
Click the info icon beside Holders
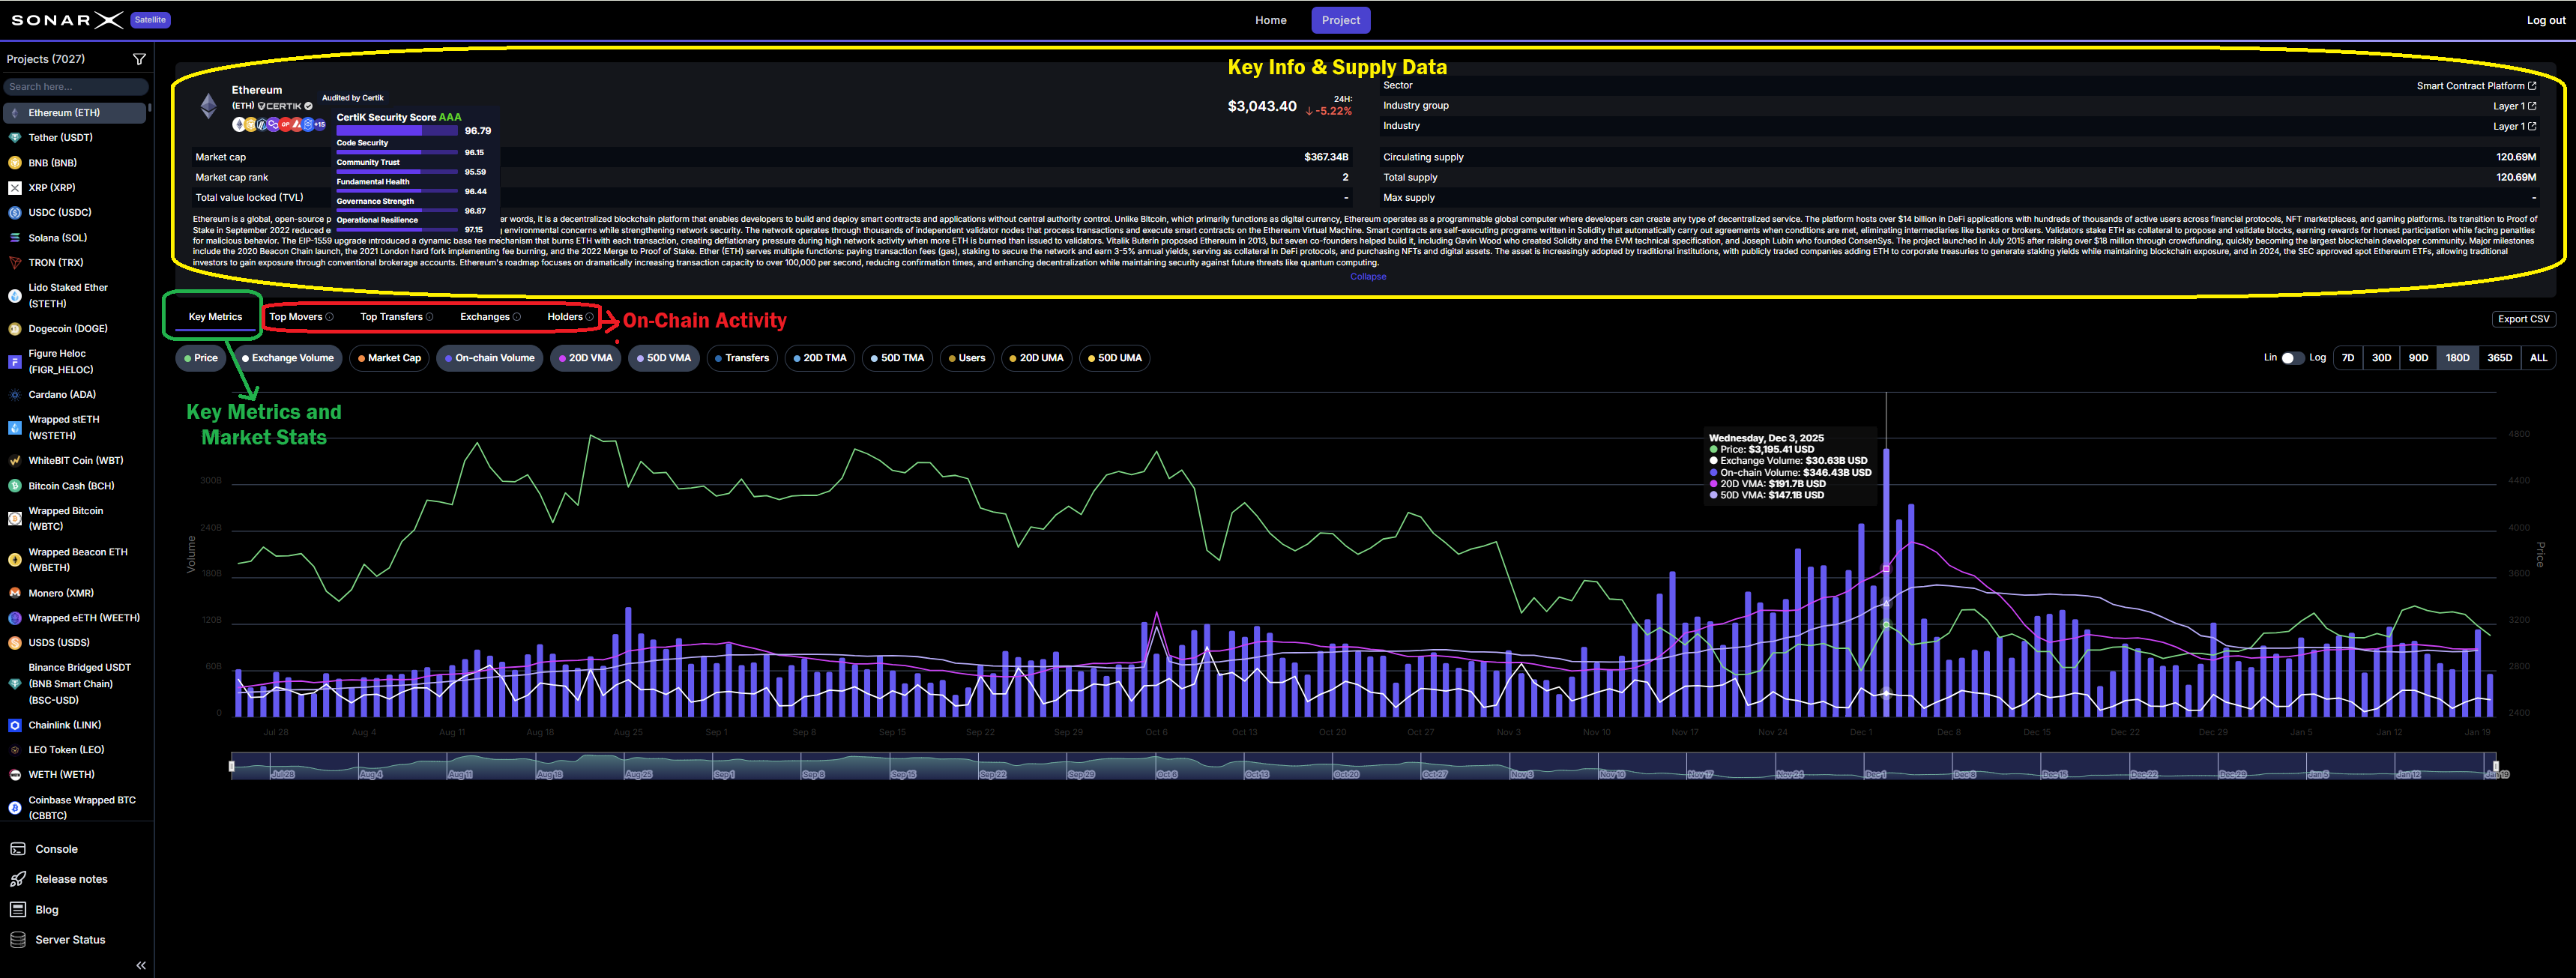[589, 317]
